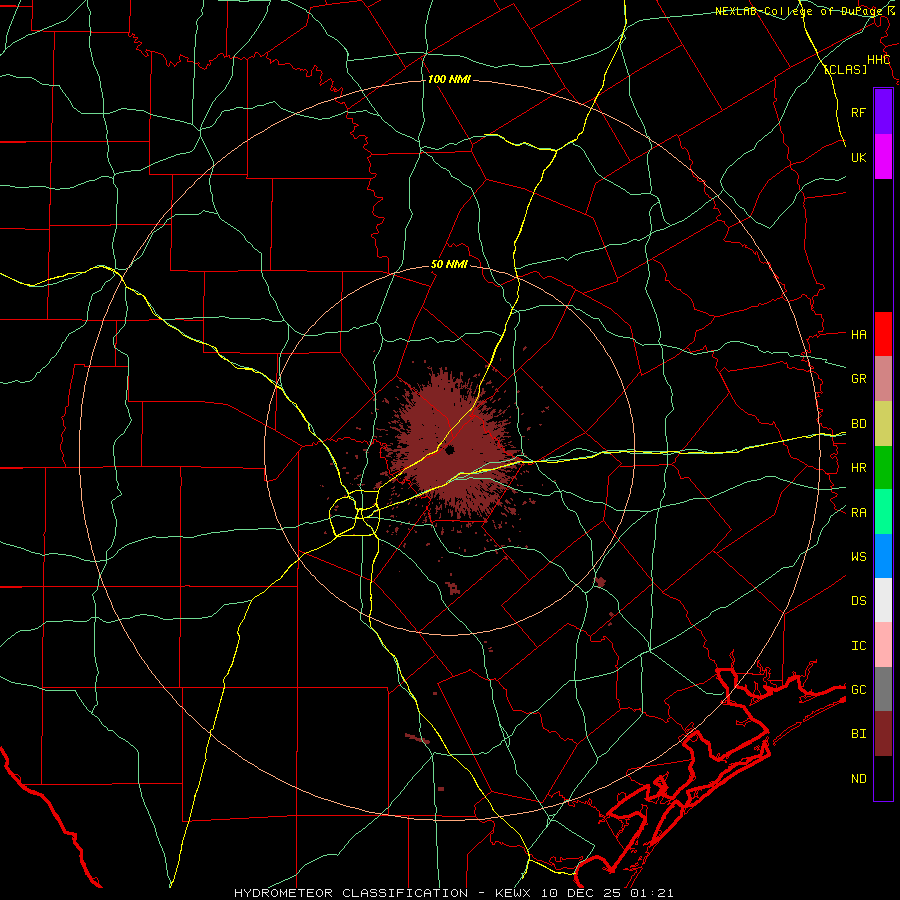Click the DS white legend swatch
Viewport: 900px width, 900px height.
tap(883, 600)
